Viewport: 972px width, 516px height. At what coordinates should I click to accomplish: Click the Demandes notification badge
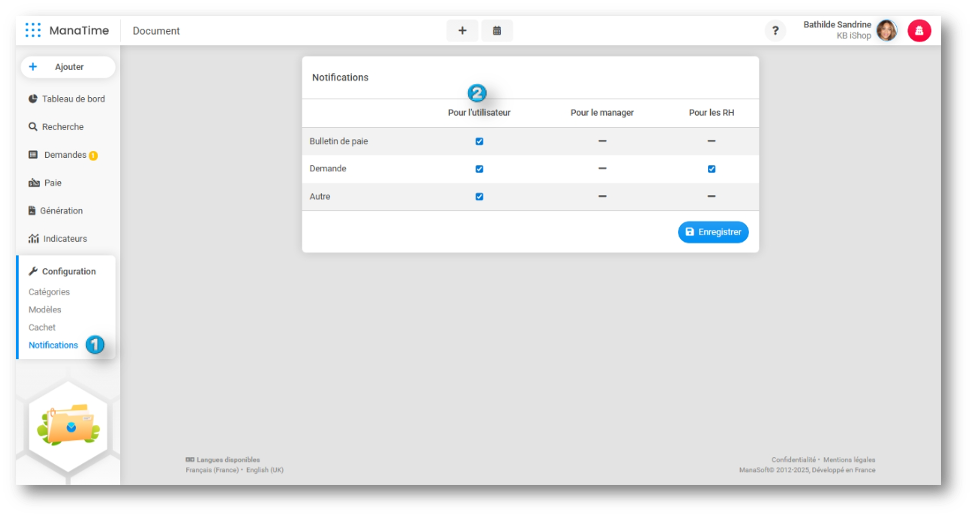93,156
